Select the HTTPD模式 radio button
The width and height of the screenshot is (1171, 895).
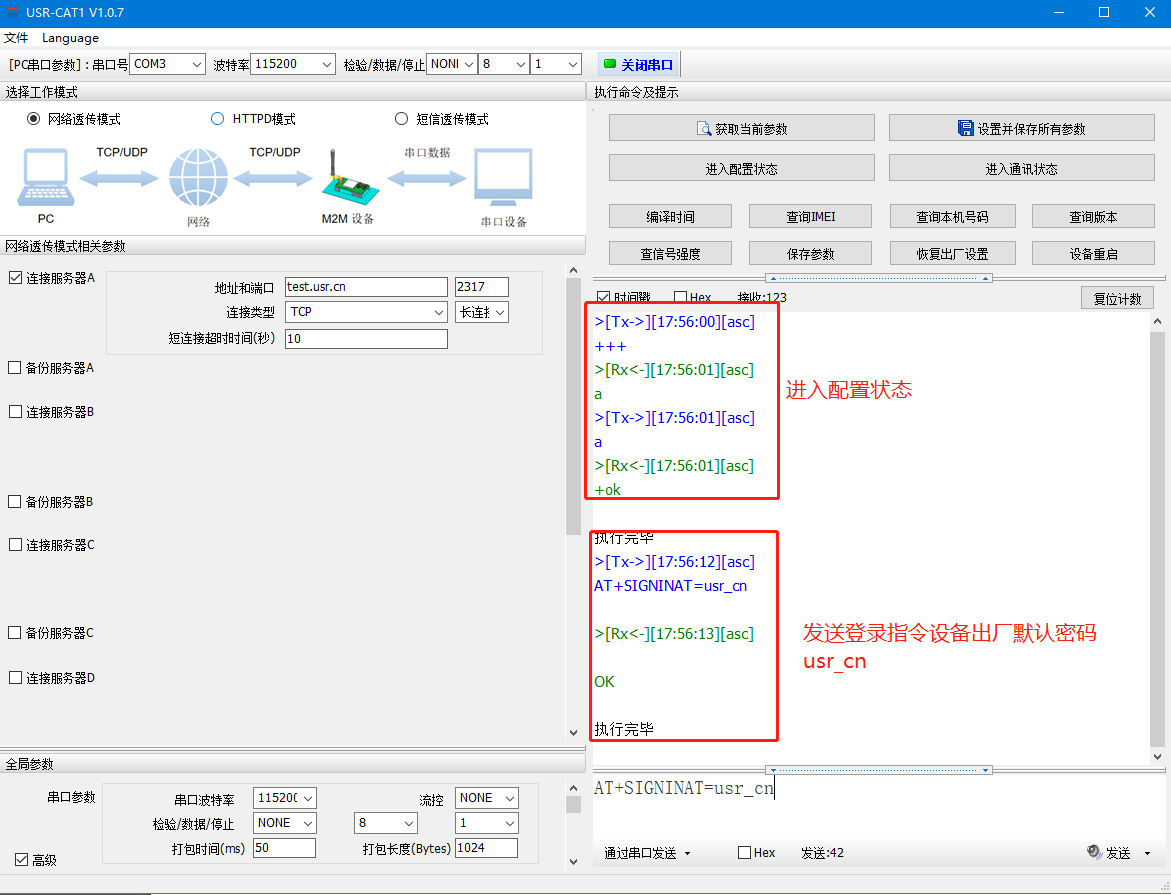tap(217, 119)
